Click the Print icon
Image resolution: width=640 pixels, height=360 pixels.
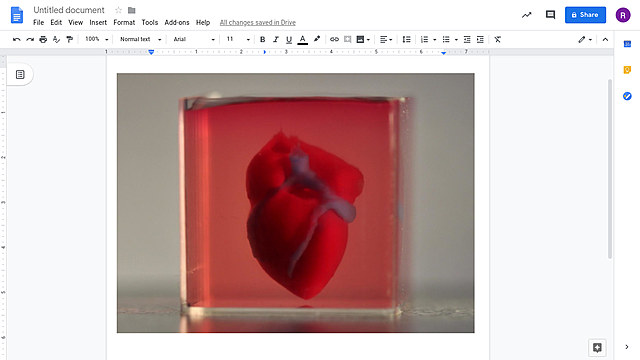[43, 39]
